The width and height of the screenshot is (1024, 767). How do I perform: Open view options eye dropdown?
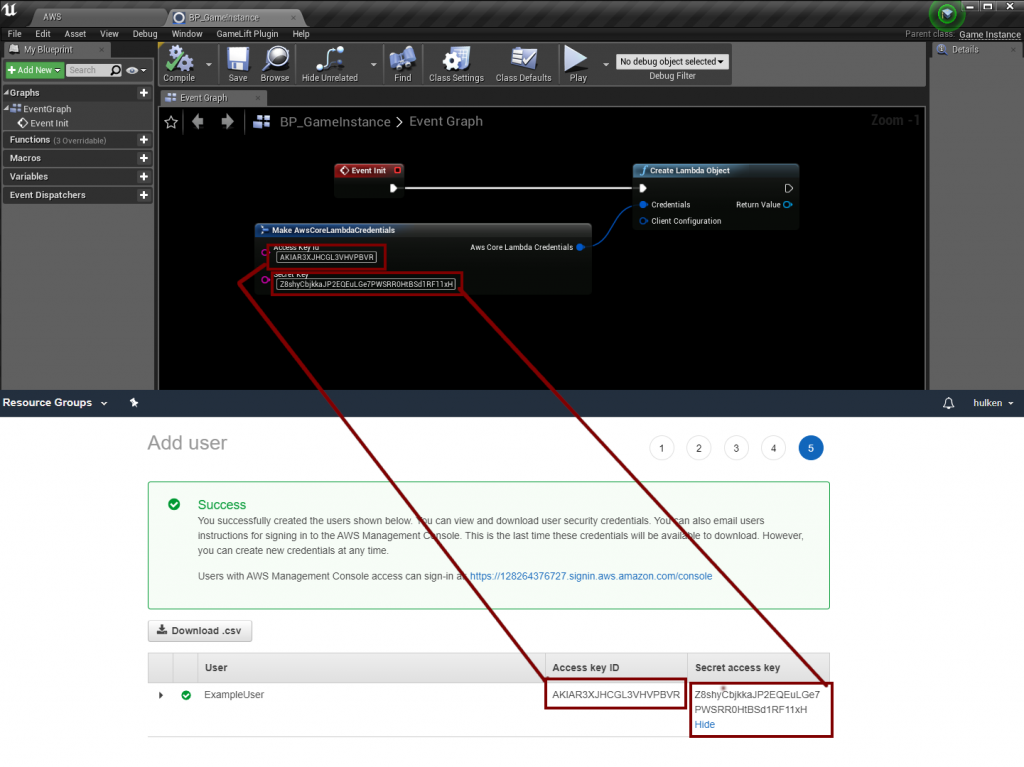(136, 70)
